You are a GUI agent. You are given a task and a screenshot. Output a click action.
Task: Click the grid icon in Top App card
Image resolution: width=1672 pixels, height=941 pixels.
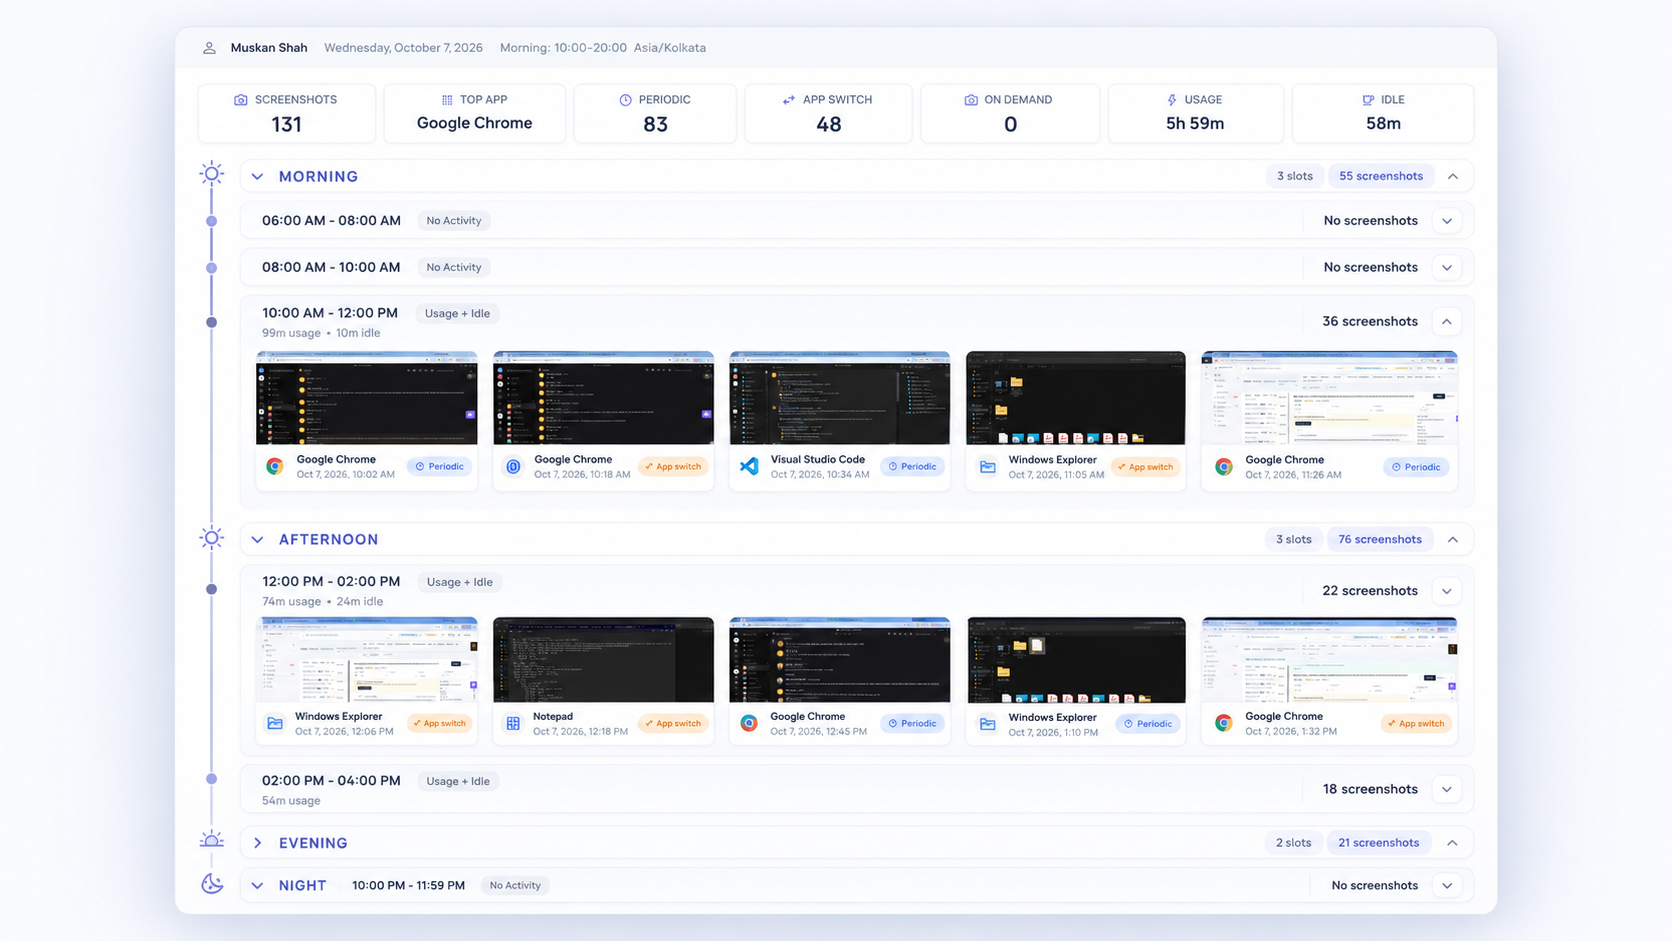coord(447,100)
